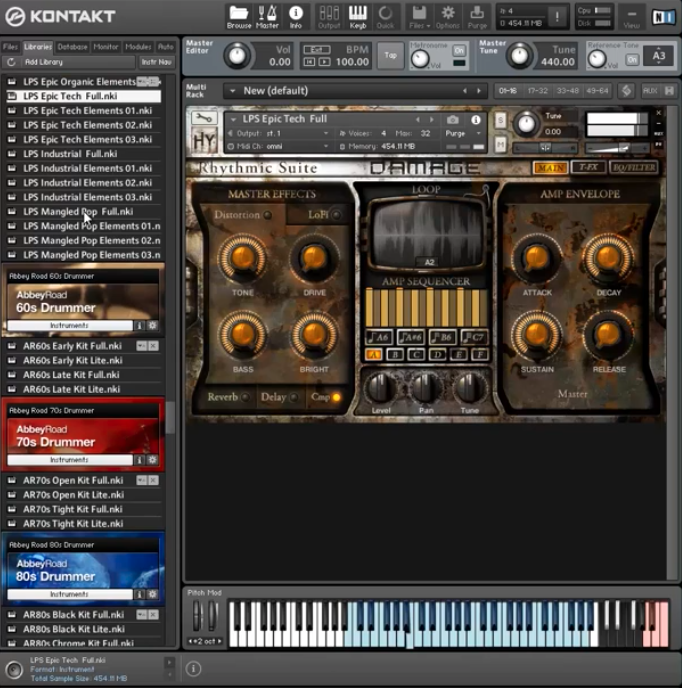This screenshot has width=682, height=688.
Task: Mute the instrument with M button
Action: point(500,145)
